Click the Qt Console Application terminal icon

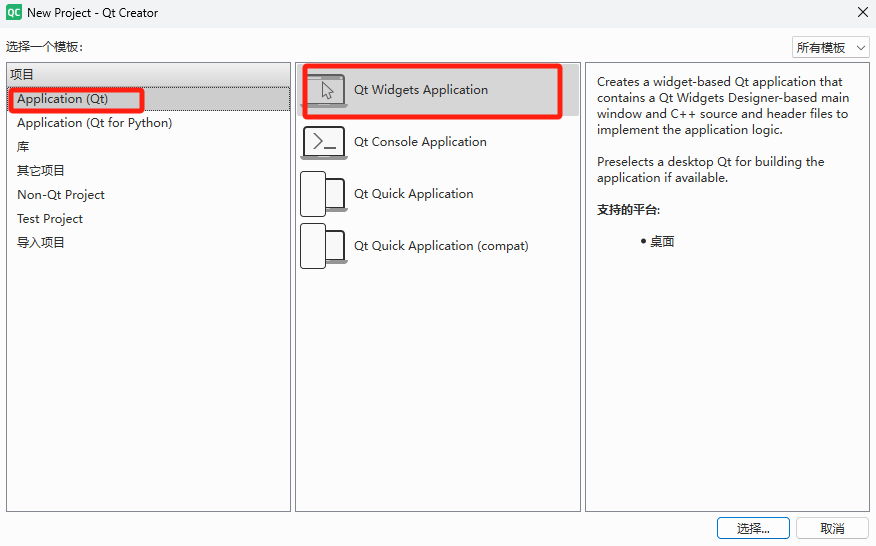pyautogui.click(x=324, y=143)
